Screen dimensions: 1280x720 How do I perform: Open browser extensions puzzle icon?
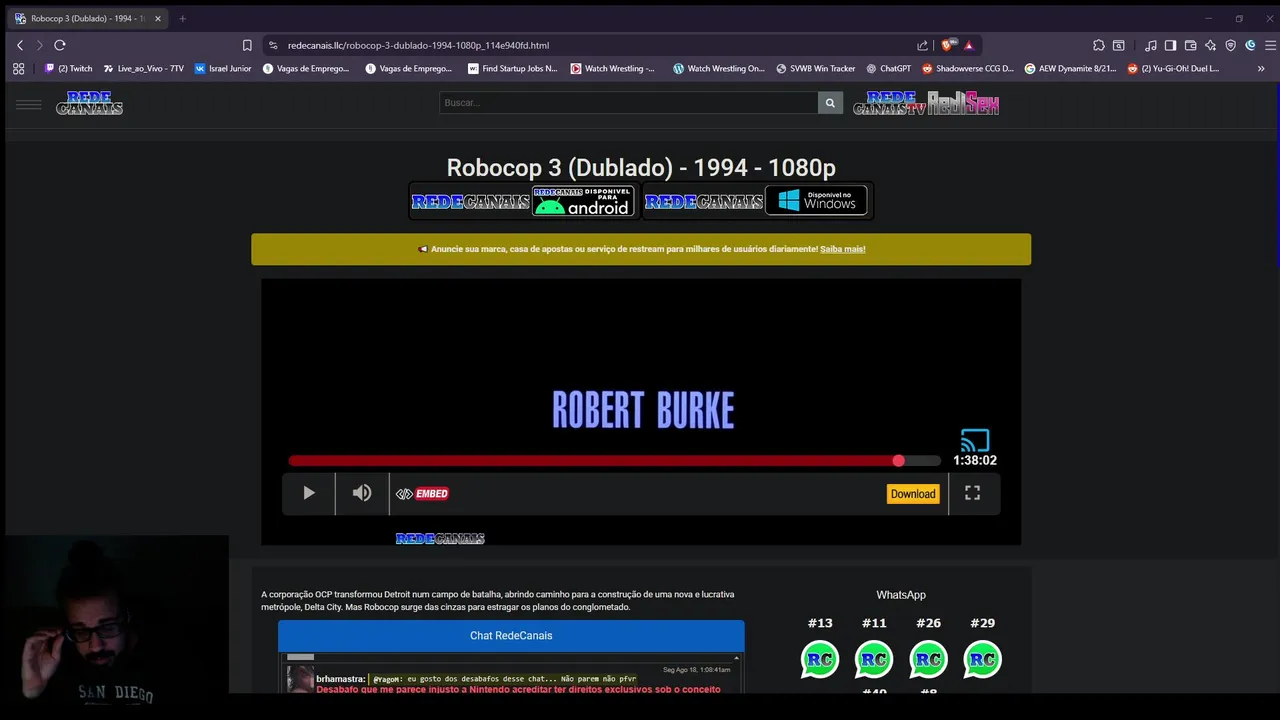(1099, 45)
